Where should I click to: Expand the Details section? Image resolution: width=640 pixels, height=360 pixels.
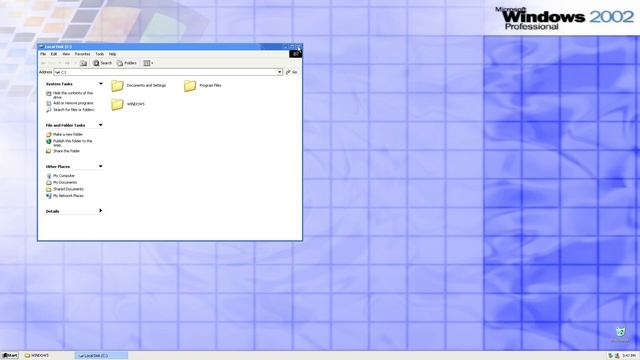(x=100, y=211)
